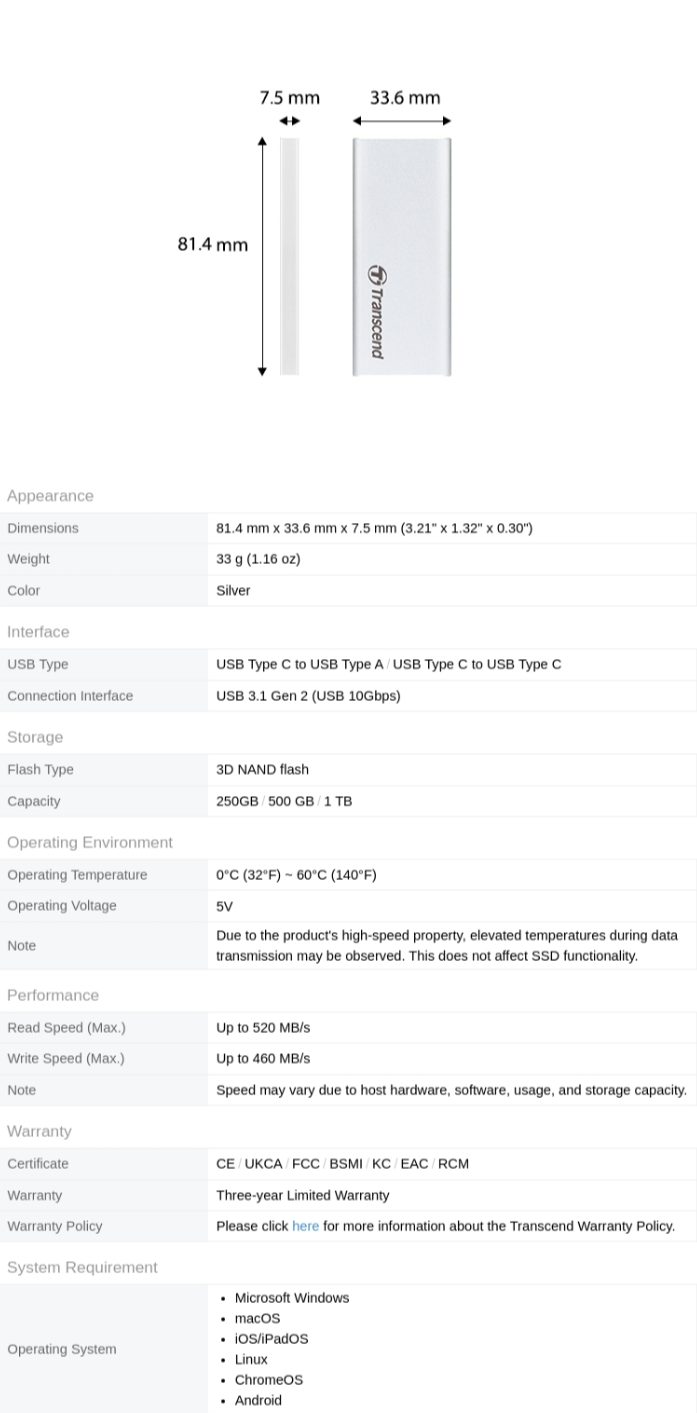Click the 81.4 mm height arrow
Image resolution: width=697 pixels, height=1413 pixels.
(262, 257)
